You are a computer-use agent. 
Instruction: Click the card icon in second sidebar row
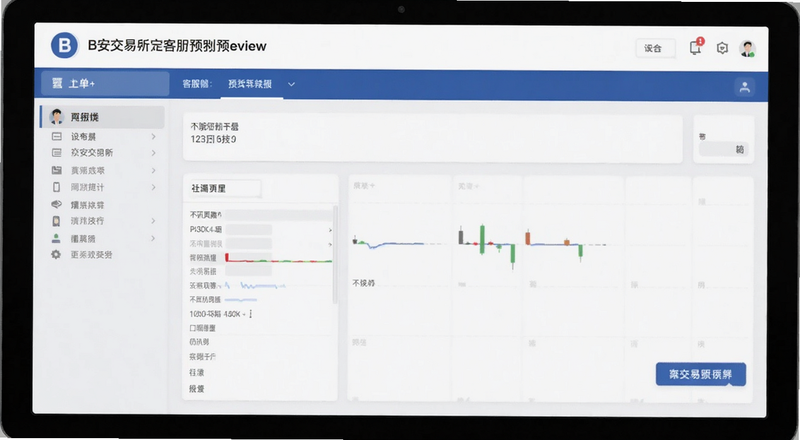coord(57,137)
